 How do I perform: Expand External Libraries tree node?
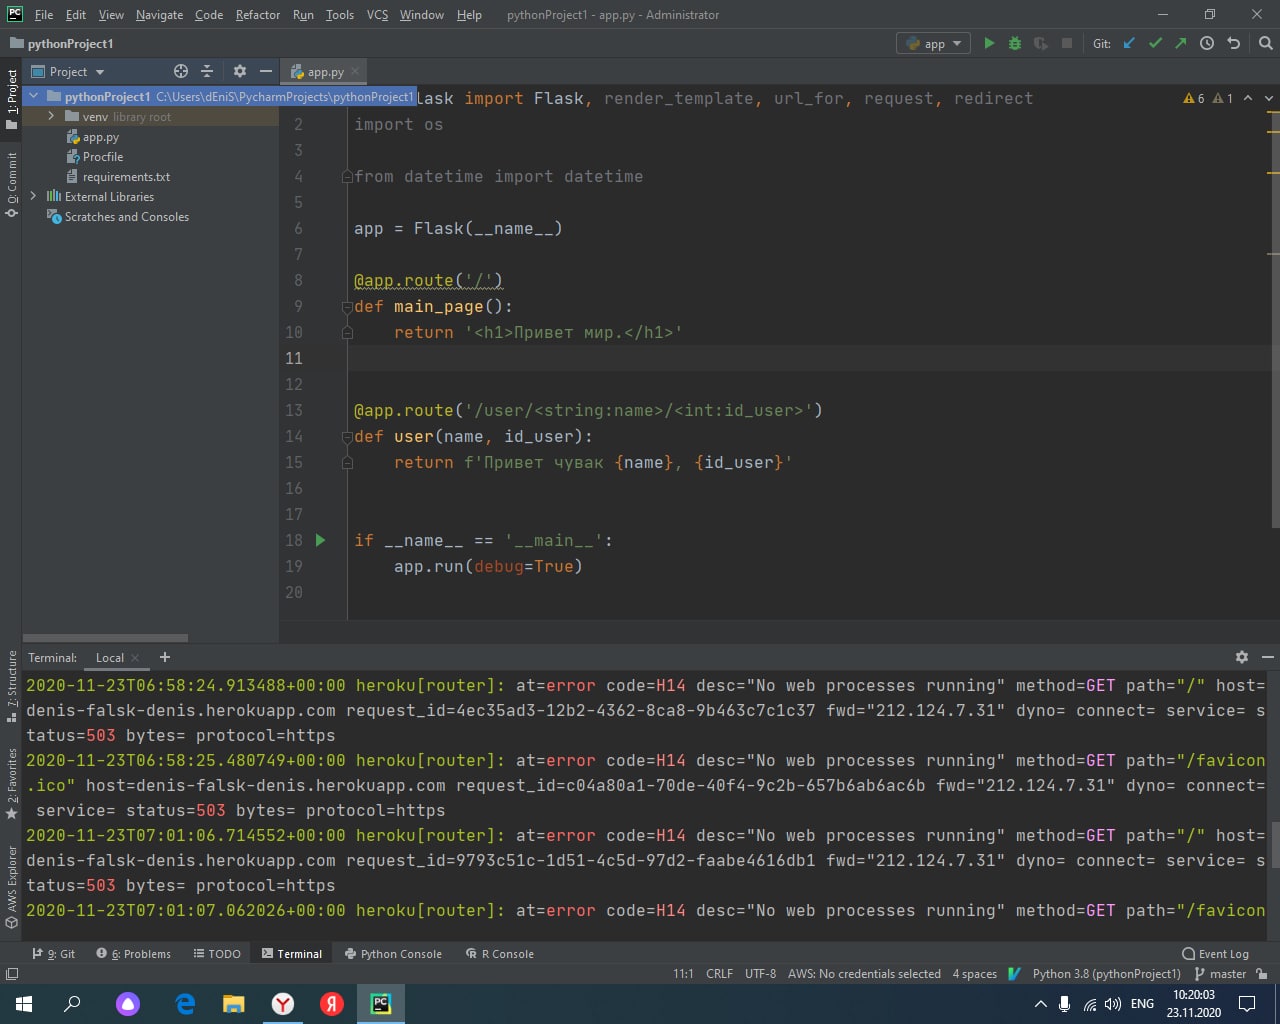[34, 196]
